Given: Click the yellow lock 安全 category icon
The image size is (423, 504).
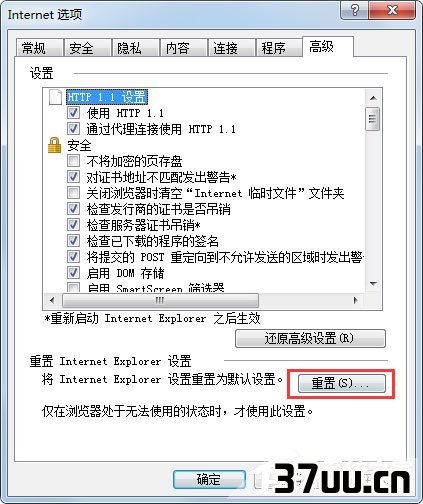Looking at the screenshot, I should [54, 146].
